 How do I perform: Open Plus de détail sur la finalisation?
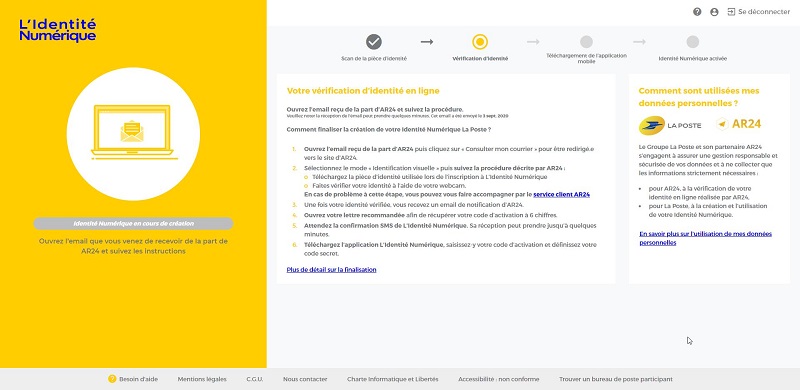click(x=331, y=270)
